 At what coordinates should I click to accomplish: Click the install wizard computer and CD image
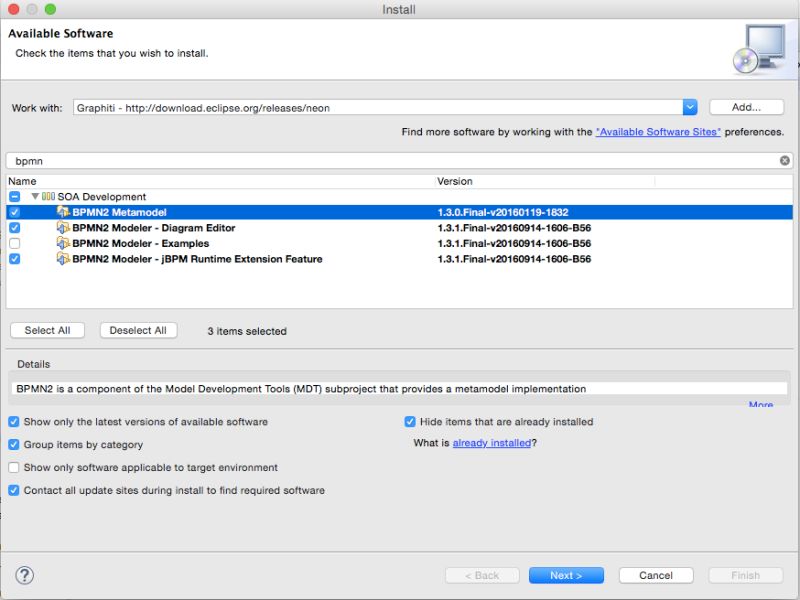pyautogui.click(x=760, y=49)
